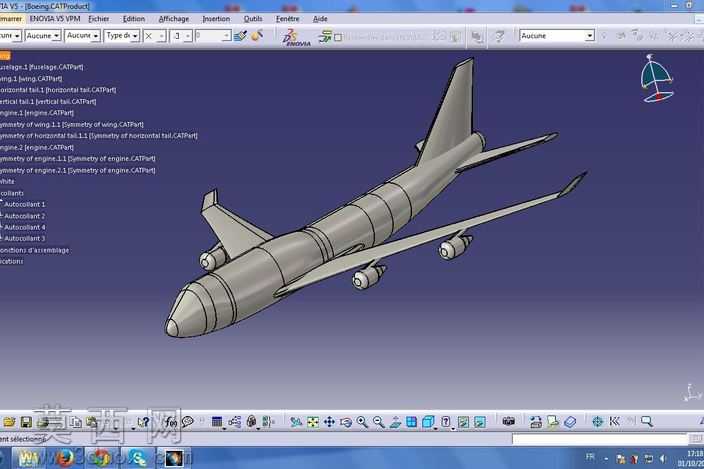Open the Démarrer menu
The height and width of the screenshot is (469, 704).
coord(11,18)
